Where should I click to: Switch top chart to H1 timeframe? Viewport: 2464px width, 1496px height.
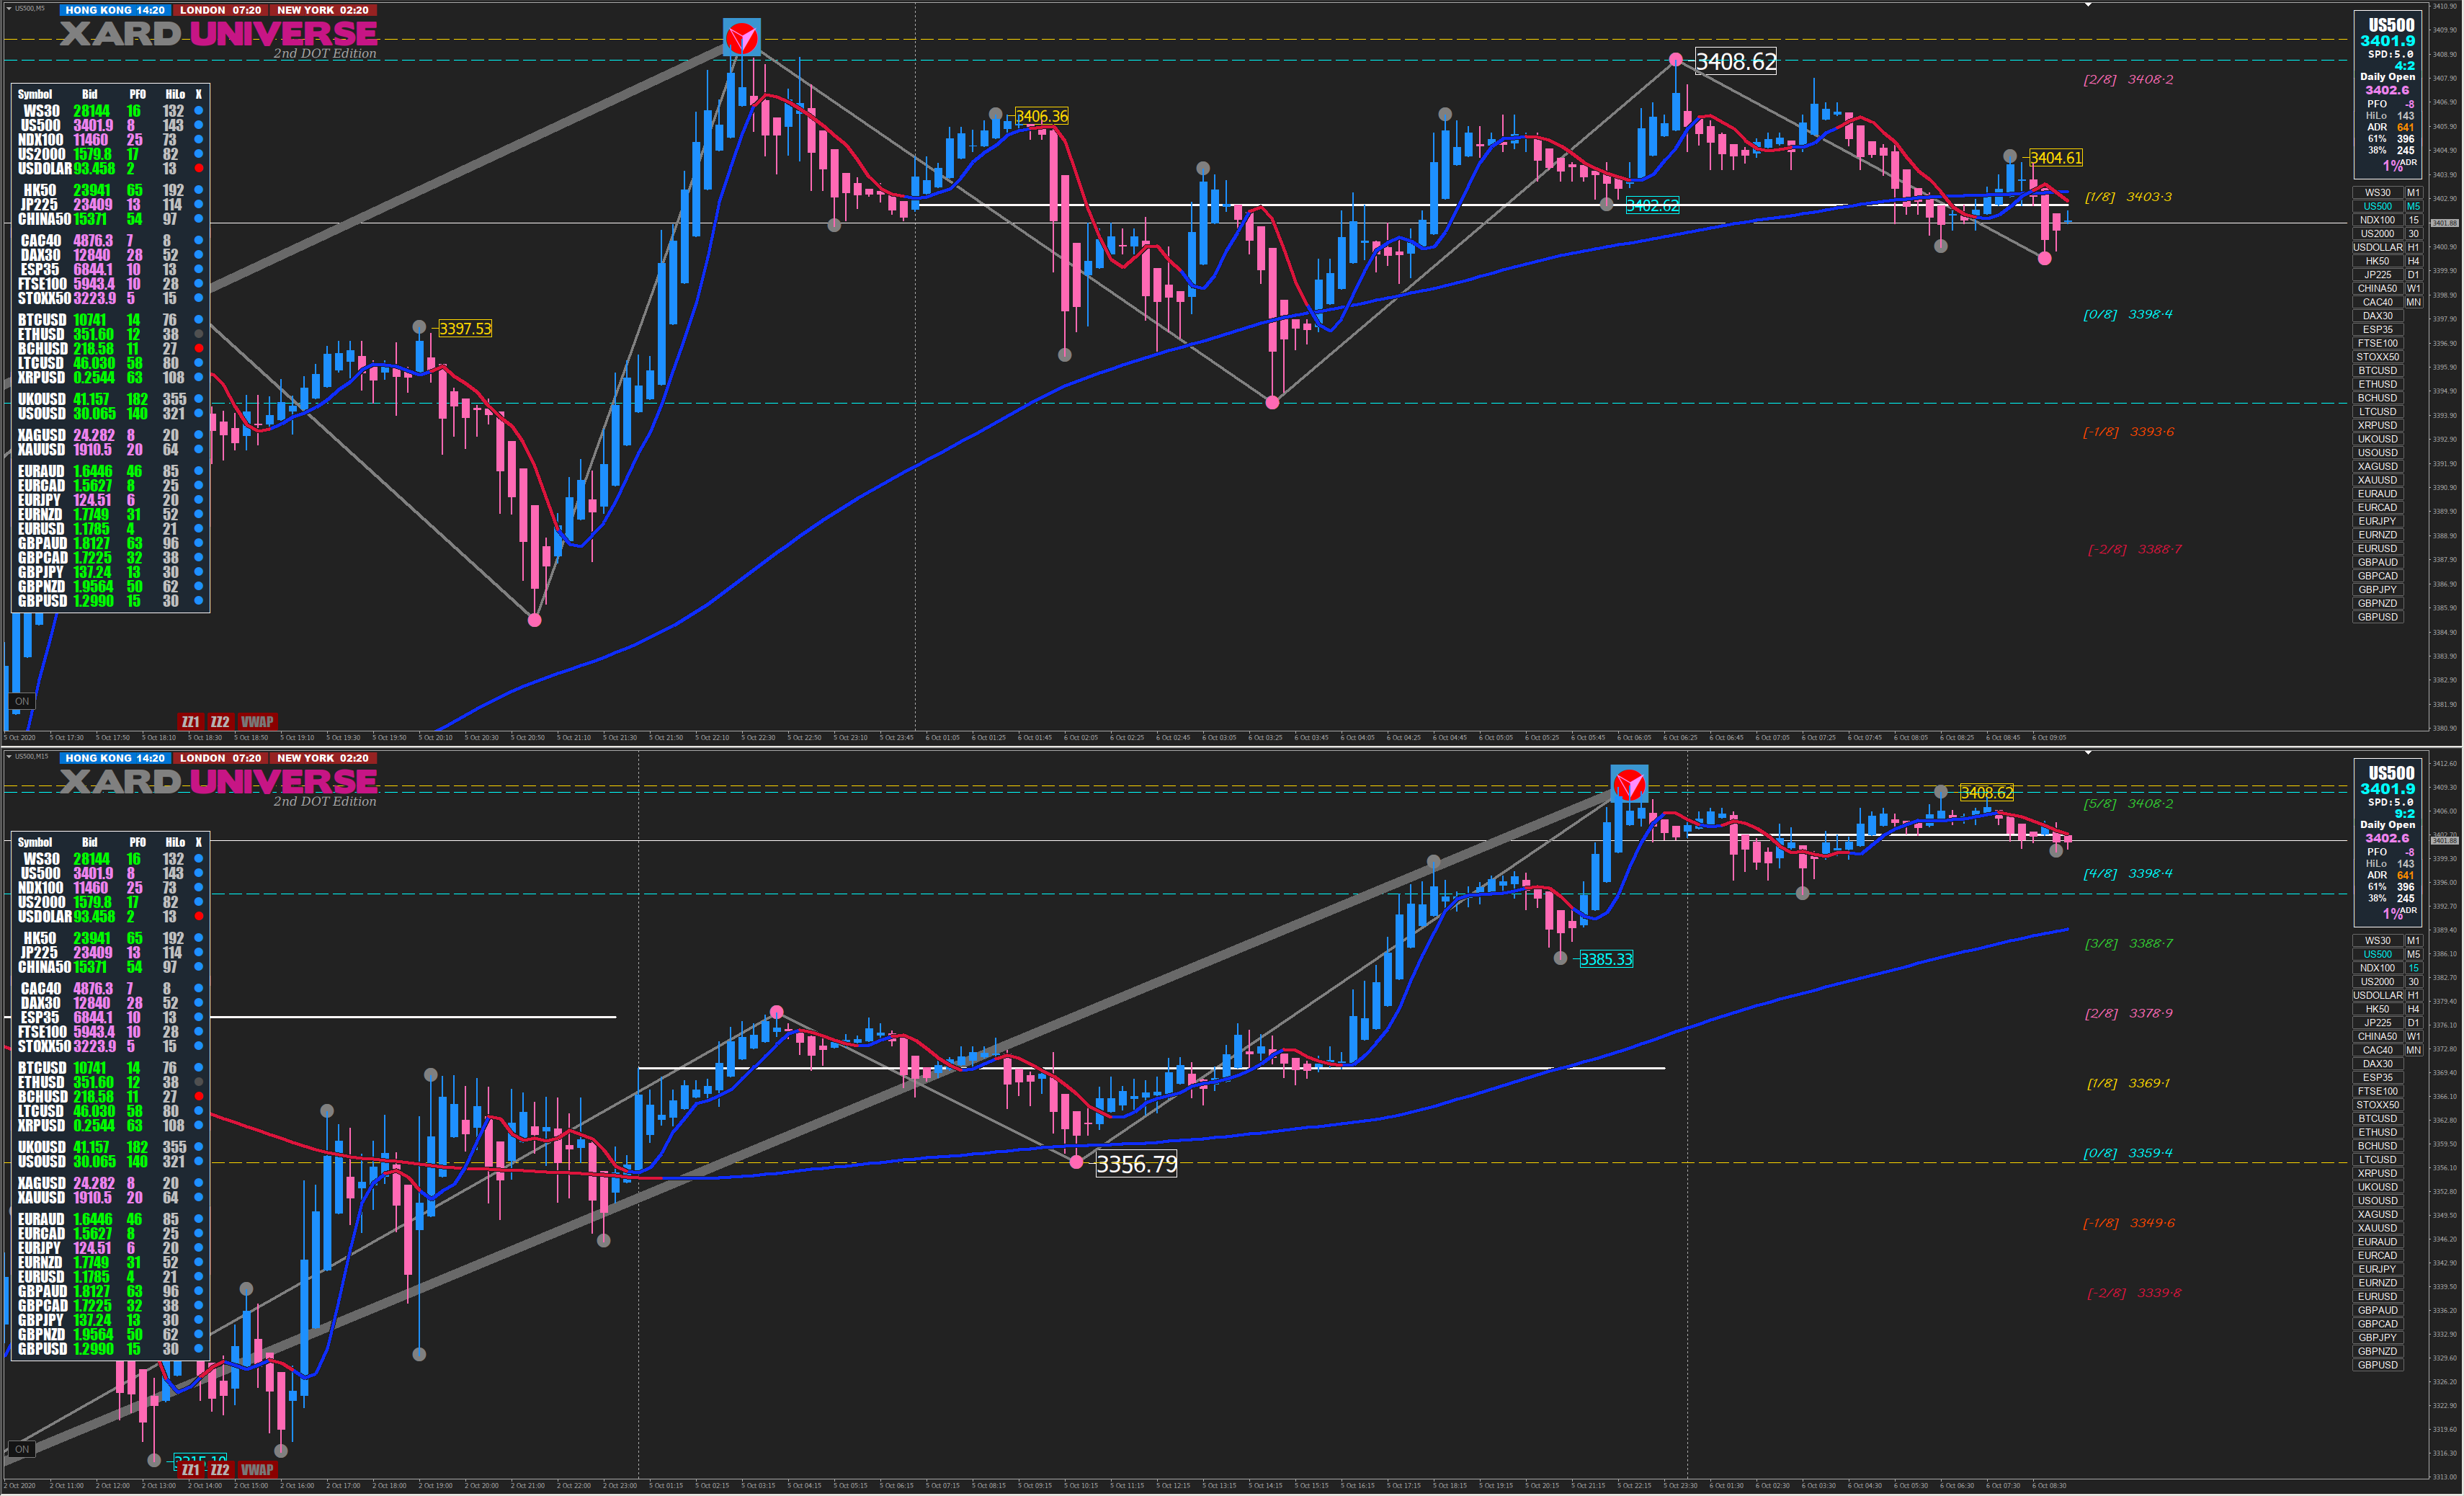2413,247
